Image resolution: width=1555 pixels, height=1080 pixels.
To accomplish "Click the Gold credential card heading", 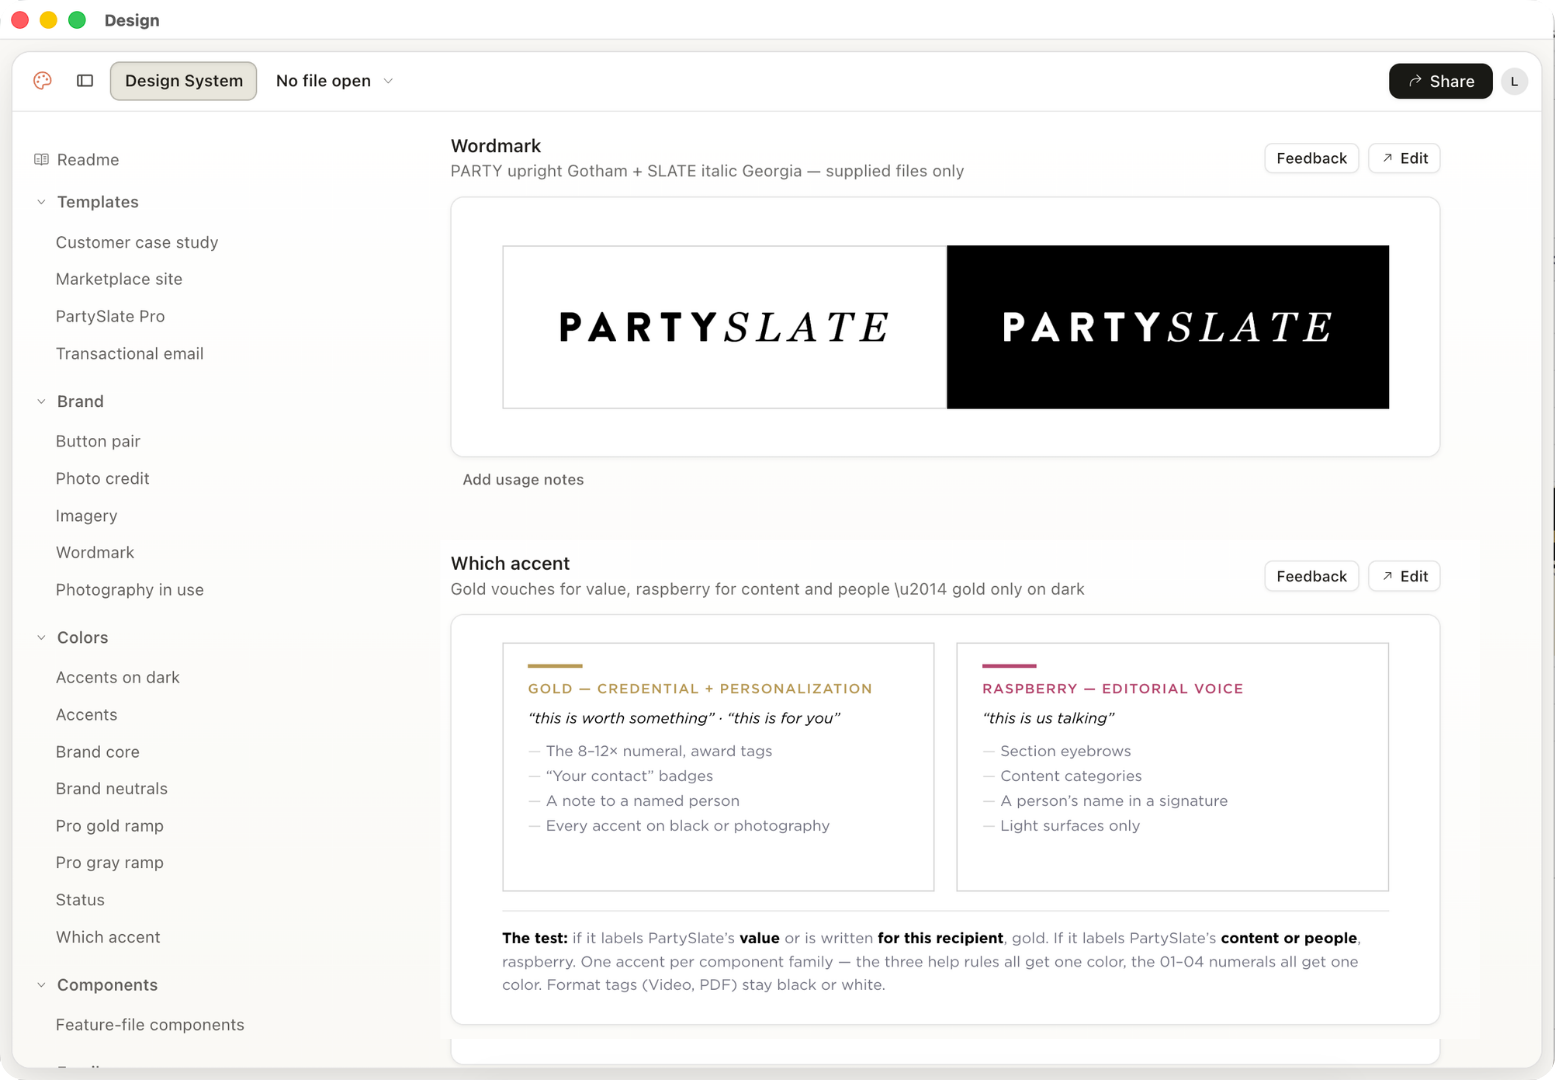I will pos(700,689).
